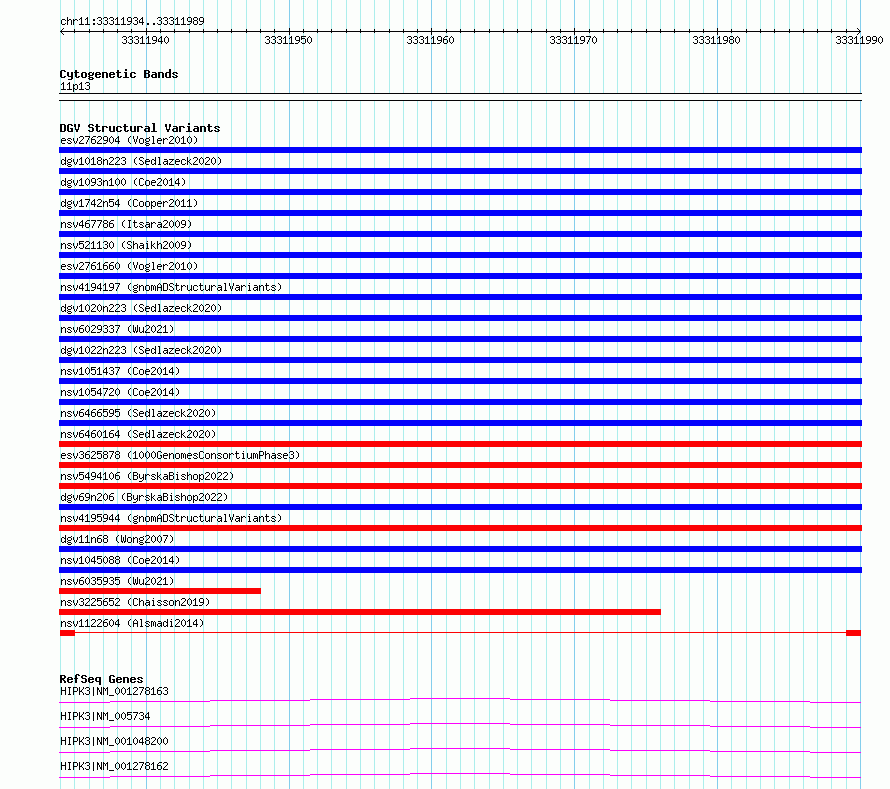
Task: Select ruler position 33311970
Action: pyautogui.click(x=573, y=40)
